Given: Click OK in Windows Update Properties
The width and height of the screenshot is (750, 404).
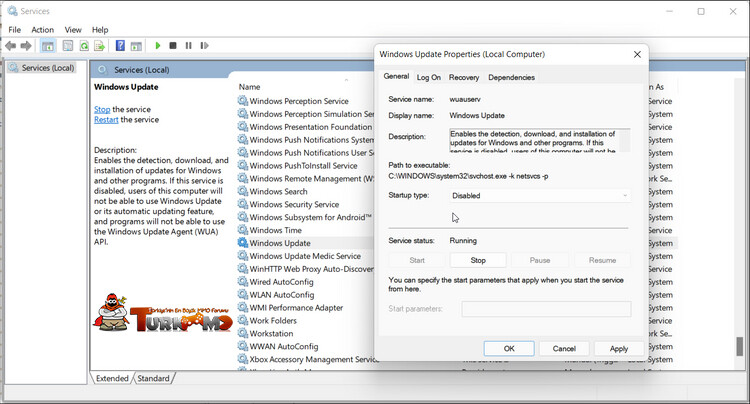Looking at the screenshot, I should pyautogui.click(x=509, y=349).
